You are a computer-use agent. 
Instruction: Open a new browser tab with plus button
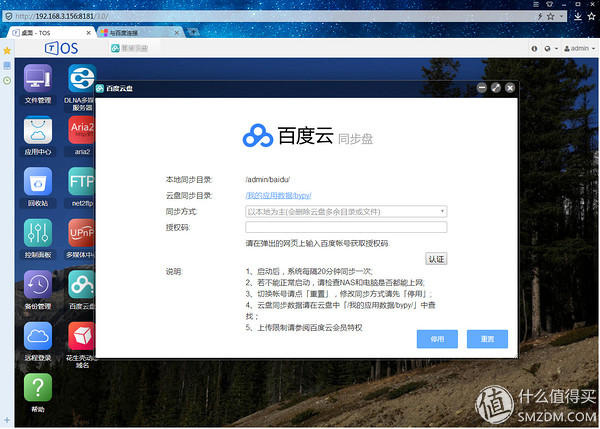pos(193,32)
